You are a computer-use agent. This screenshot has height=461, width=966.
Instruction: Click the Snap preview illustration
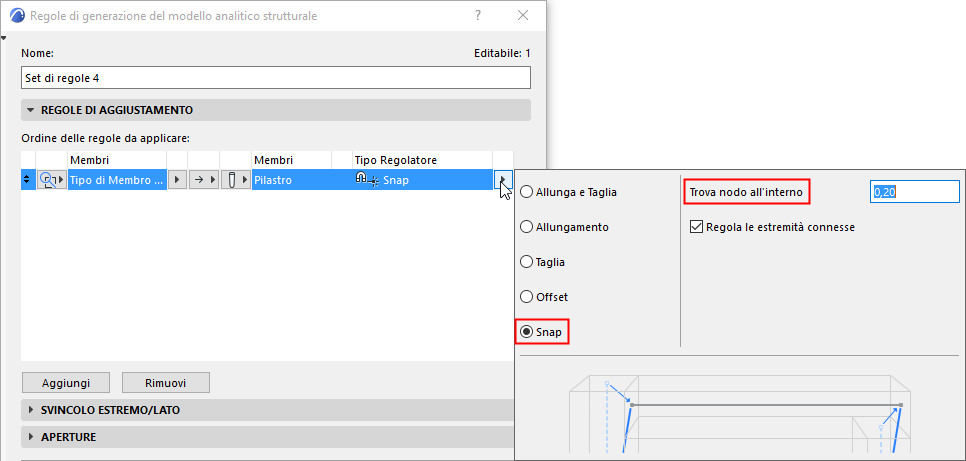tap(739, 412)
